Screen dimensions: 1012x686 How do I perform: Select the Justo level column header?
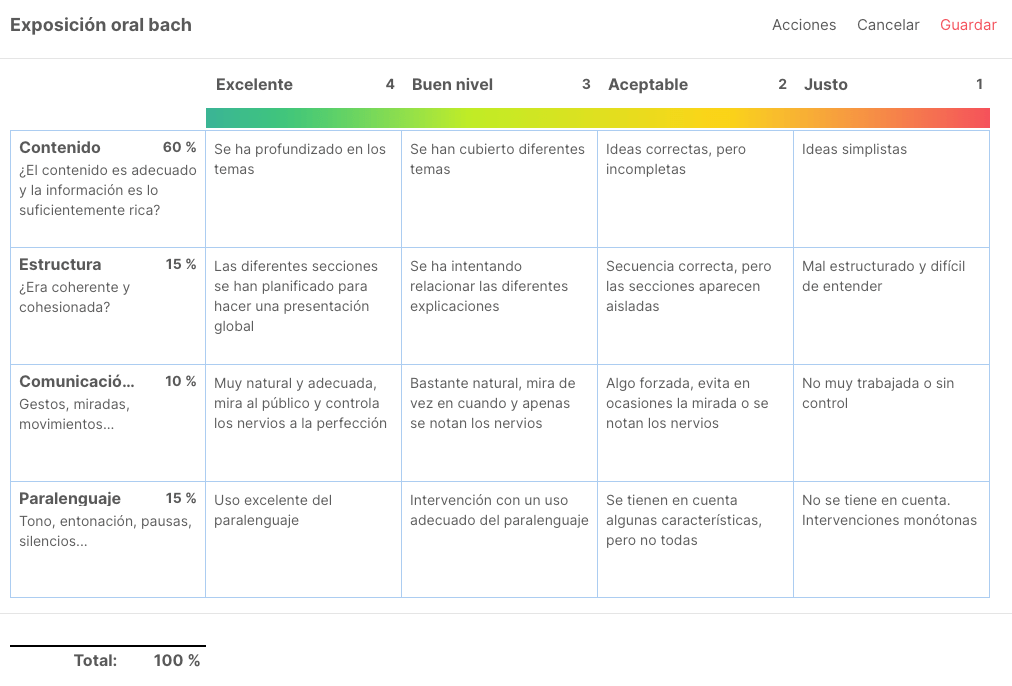point(825,85)
